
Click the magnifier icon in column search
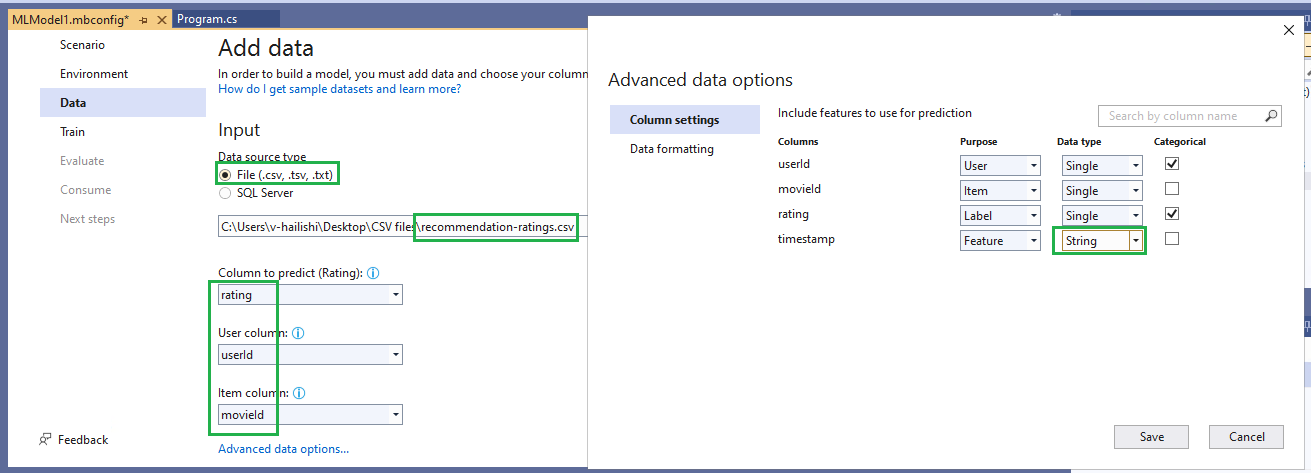pos(1271,116)
